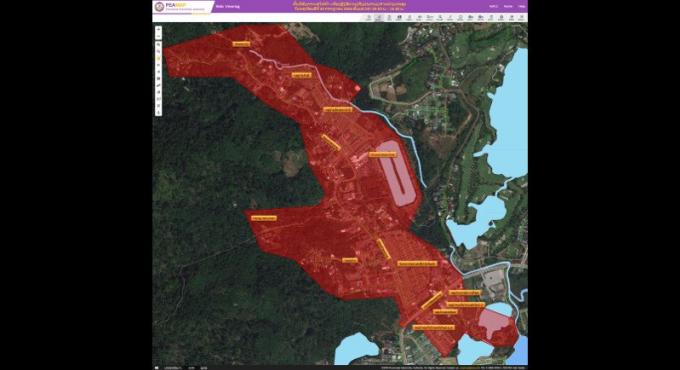Click the white text label beside PEA MAP logo
The height and width of the screenshot is (370, 680).
pyautogui.click(x=228, y=7)
